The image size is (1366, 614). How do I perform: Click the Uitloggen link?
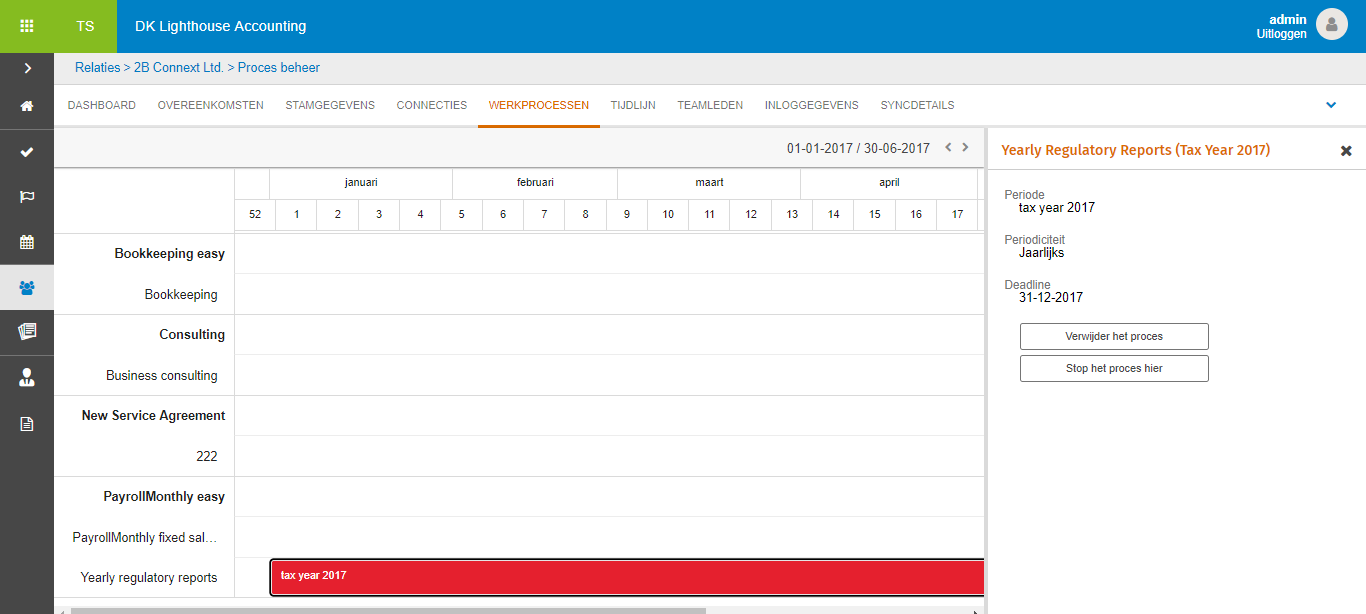(1281, 34)
